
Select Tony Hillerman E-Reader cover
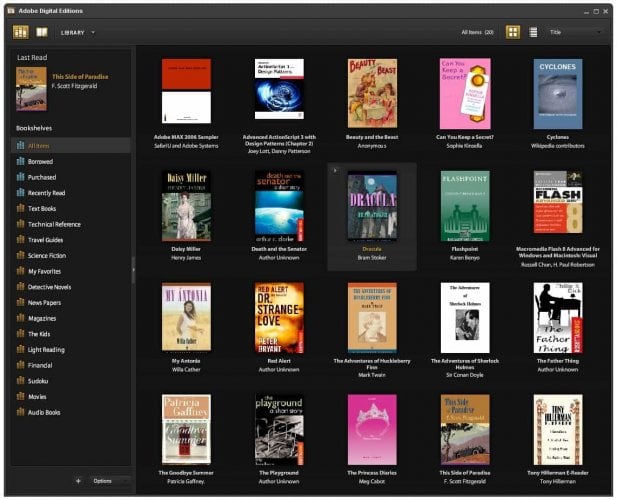click(558, 430)
